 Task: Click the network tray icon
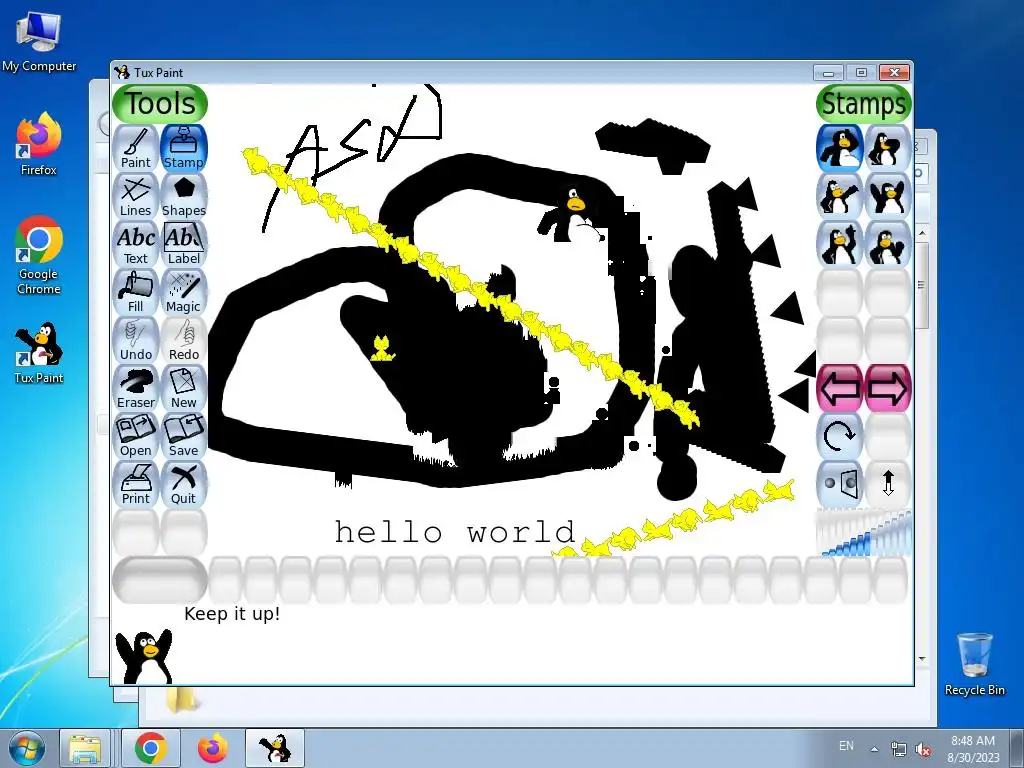point(899,749)
